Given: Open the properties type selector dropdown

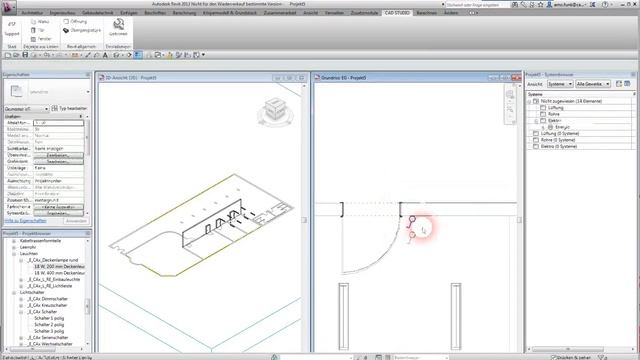Looking at the screenshot, I should click(x=47, y=92).
